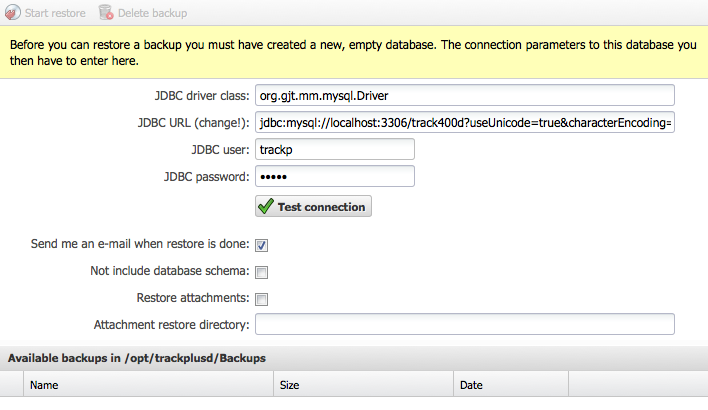Uncheck Send me an e-mail when done
The width and height of the screenshot is (708, 410).
point(262,245)
